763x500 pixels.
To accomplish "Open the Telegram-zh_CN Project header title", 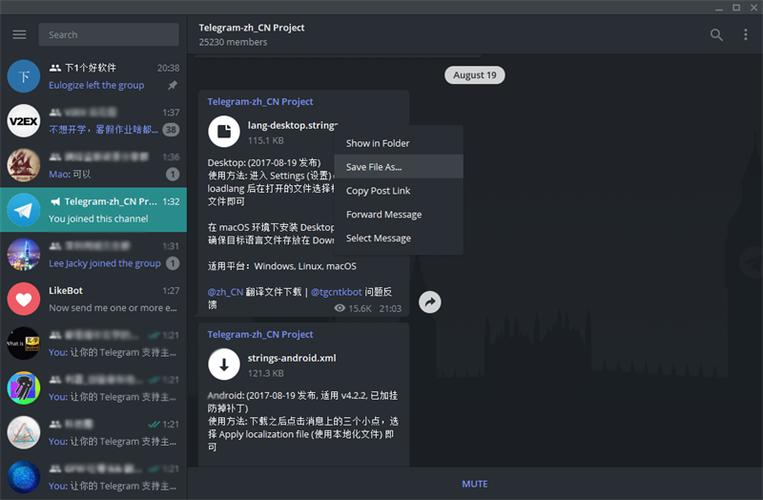I will [252, 28].
